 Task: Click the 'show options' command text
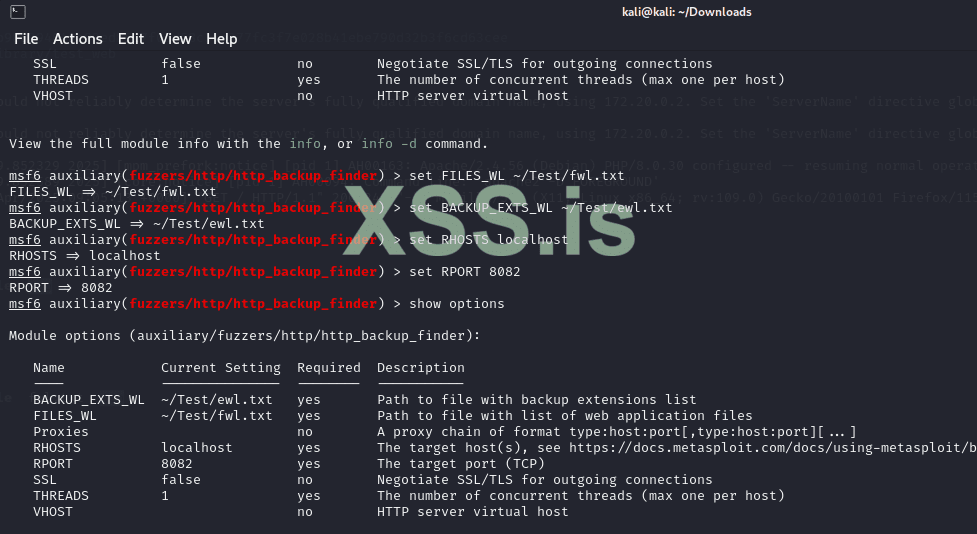pyautogui.click(x=457, y=303)
